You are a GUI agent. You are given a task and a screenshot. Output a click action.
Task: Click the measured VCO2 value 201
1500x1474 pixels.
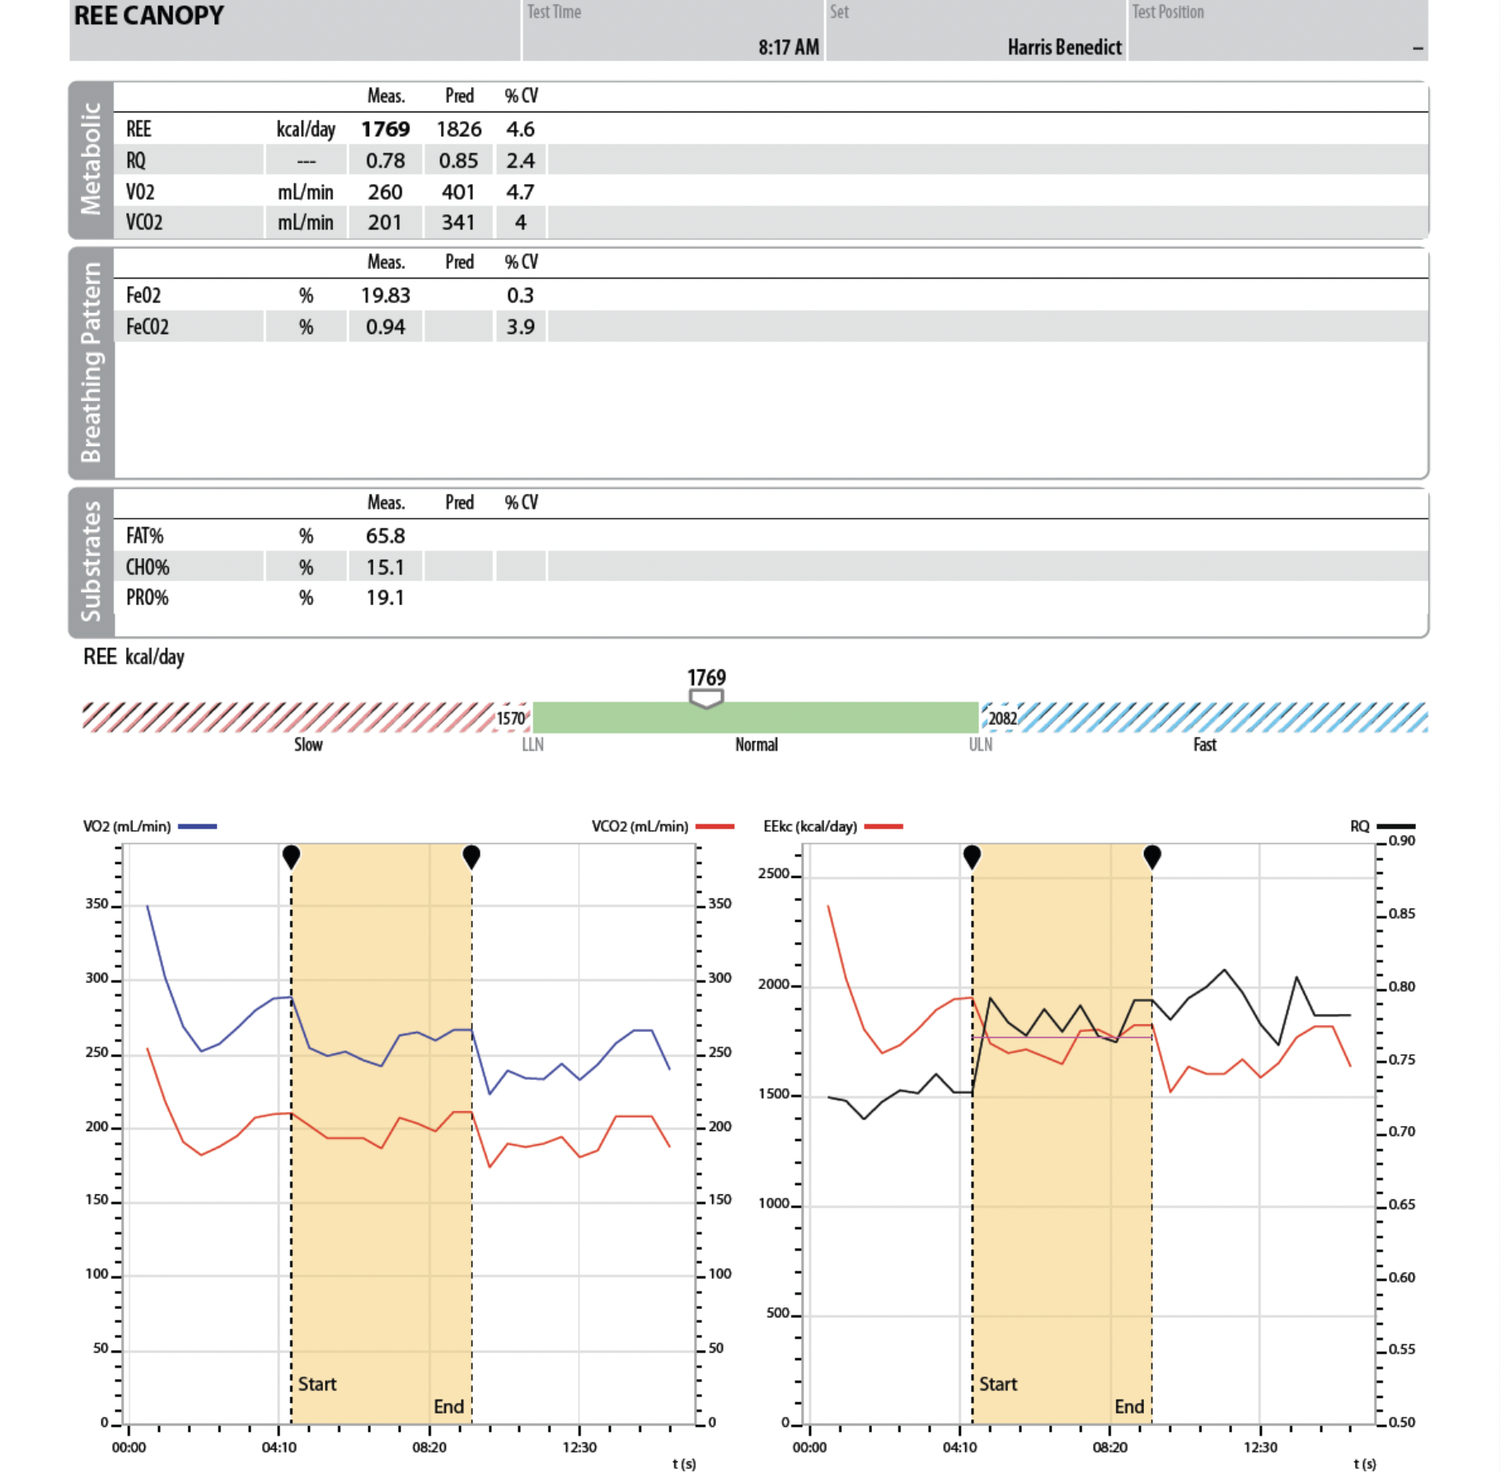click(x=385, y=222)
